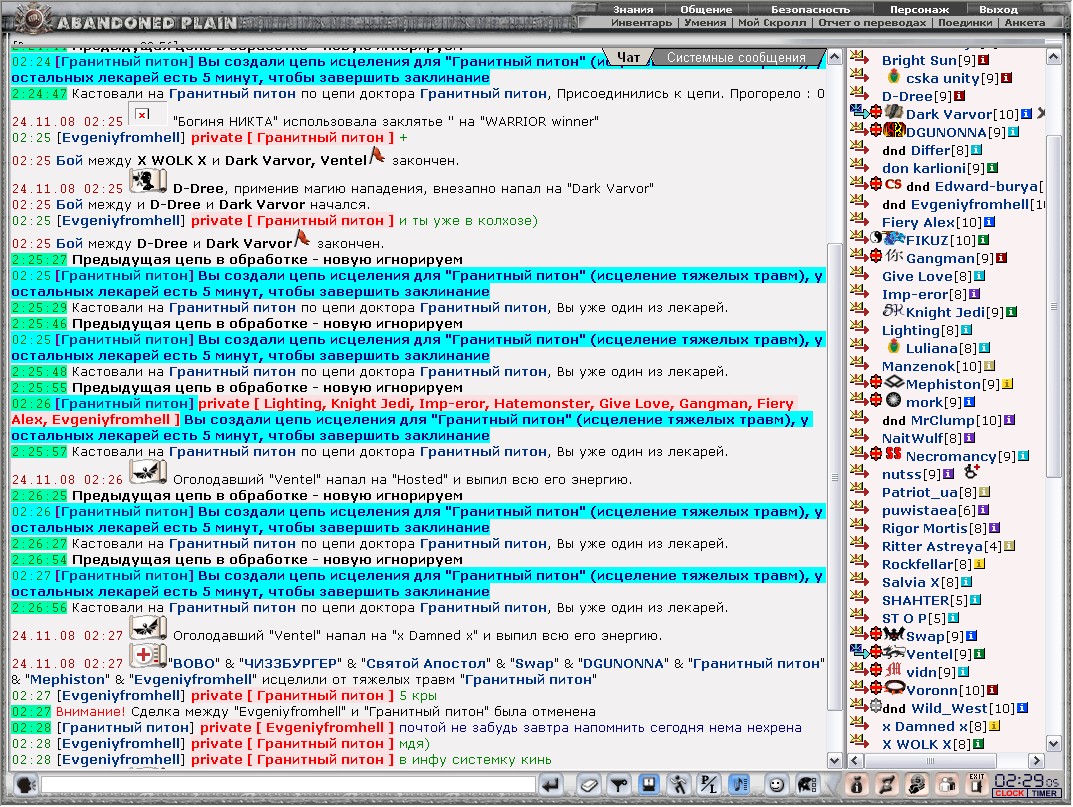The image size is (1073, 807).
Task: Open the chat filter funnel icon
Action: pos(619,784)
